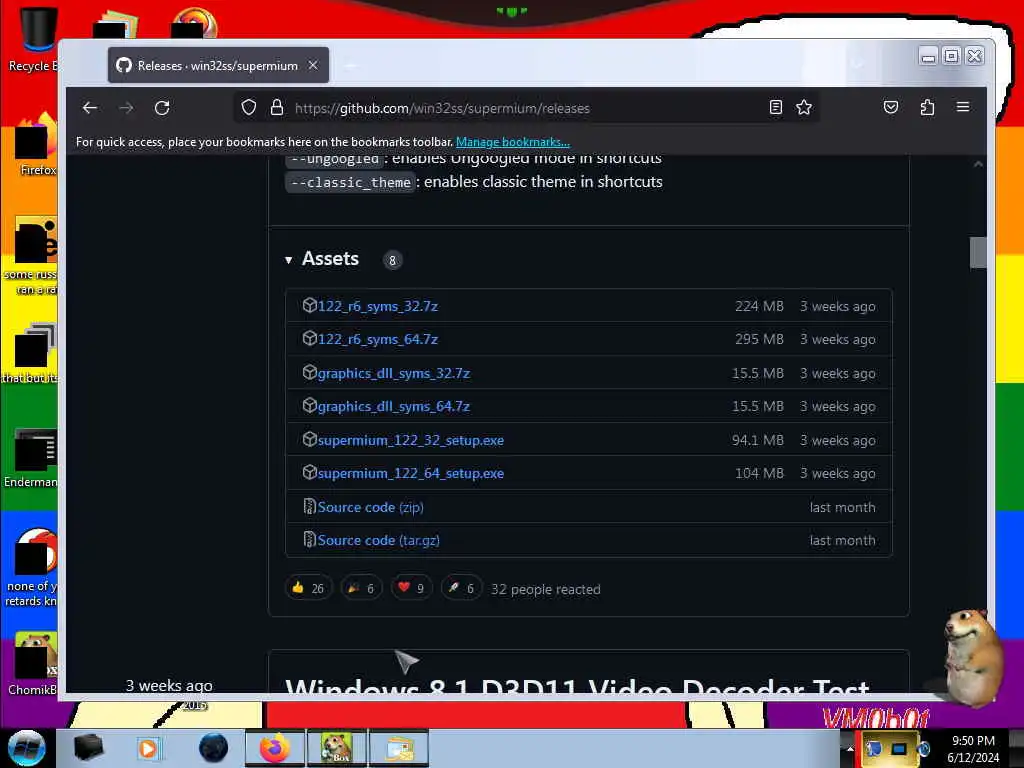1024x768 pixels.
Task: Reload the GitHub releases page
Action: tap(162, 108)
